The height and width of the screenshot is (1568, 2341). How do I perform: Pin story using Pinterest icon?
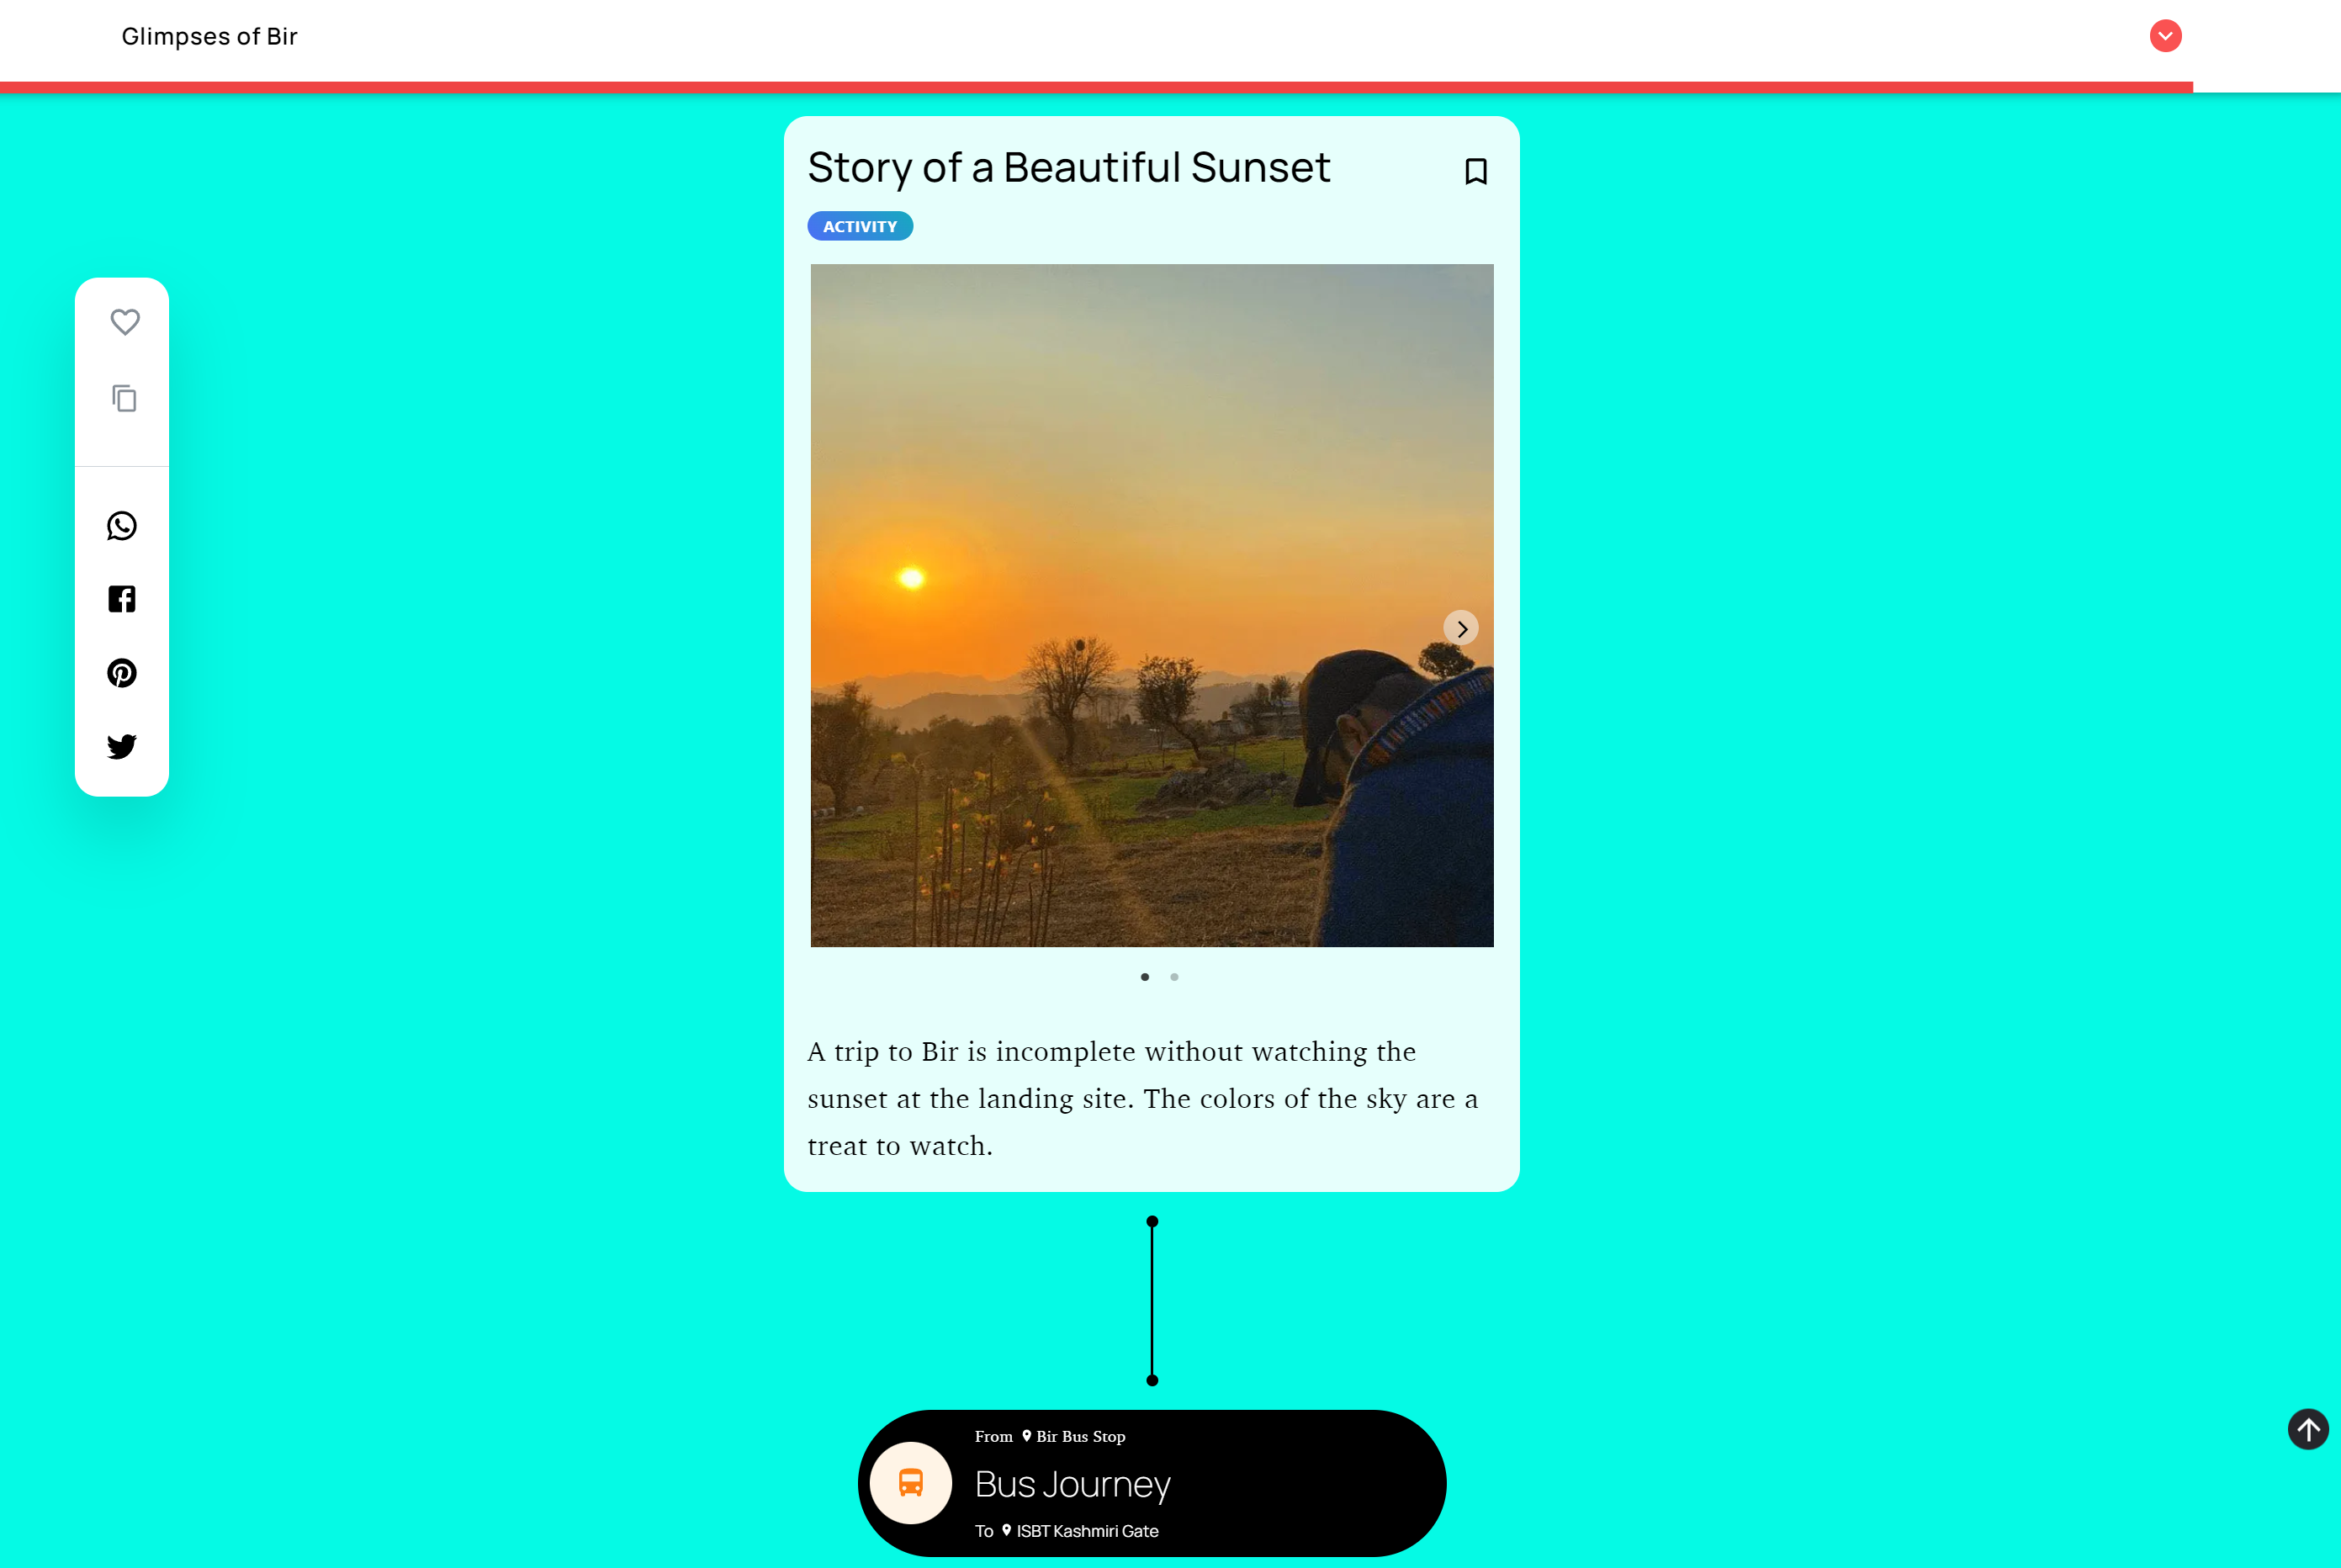point(122,673)
